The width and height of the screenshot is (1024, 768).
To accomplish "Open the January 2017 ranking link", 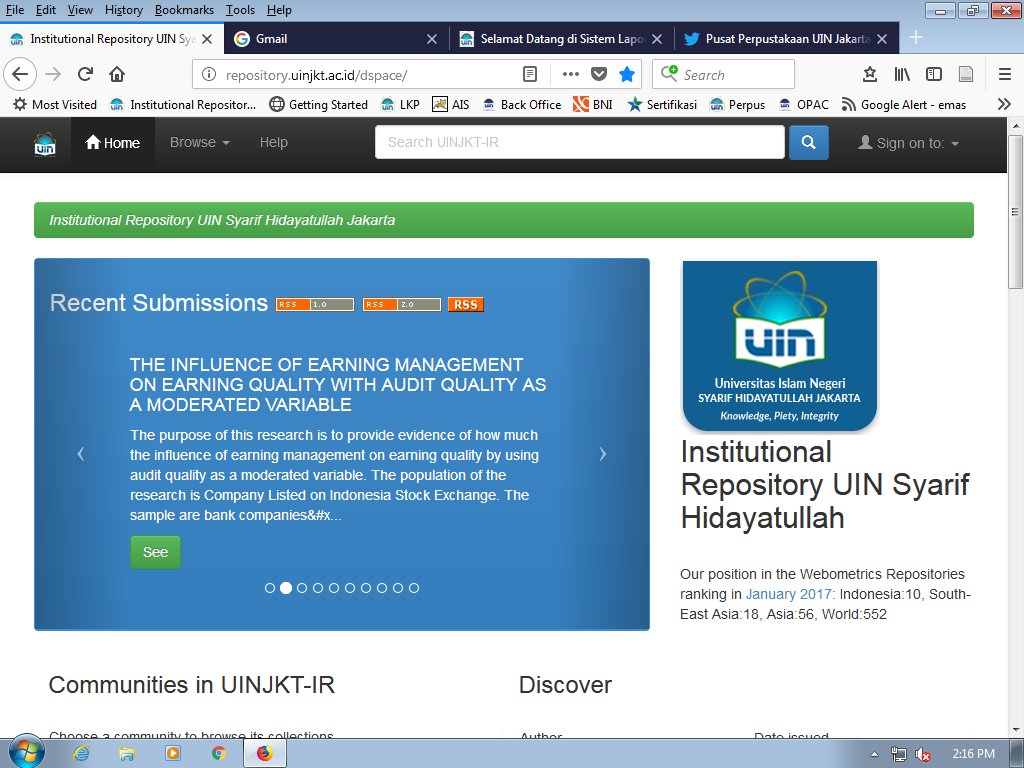I will 788,594.
